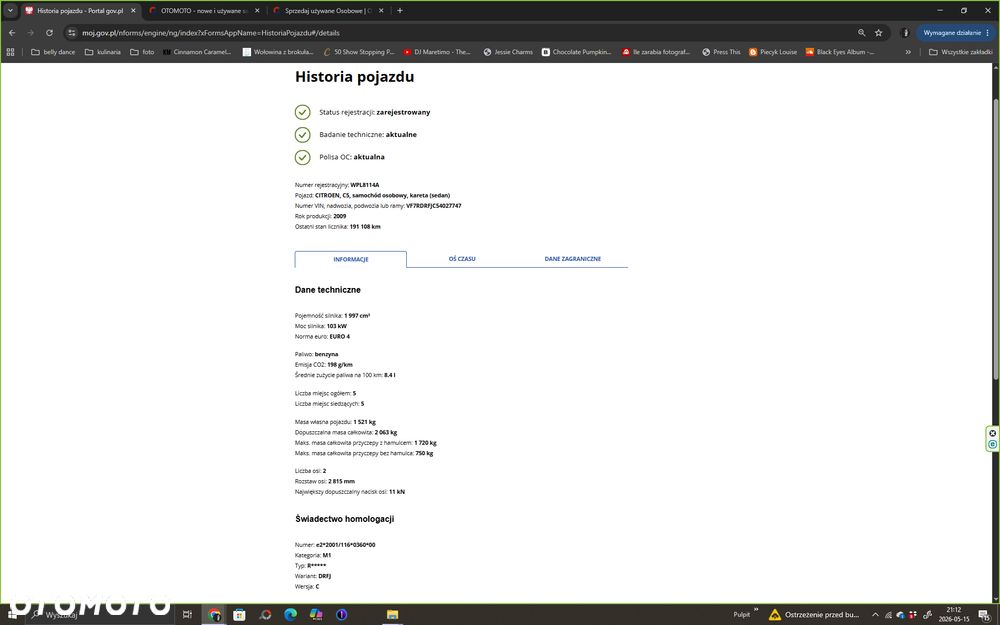Open the new tab plus button
1000x625 pixels.
(x=400, y=10)
